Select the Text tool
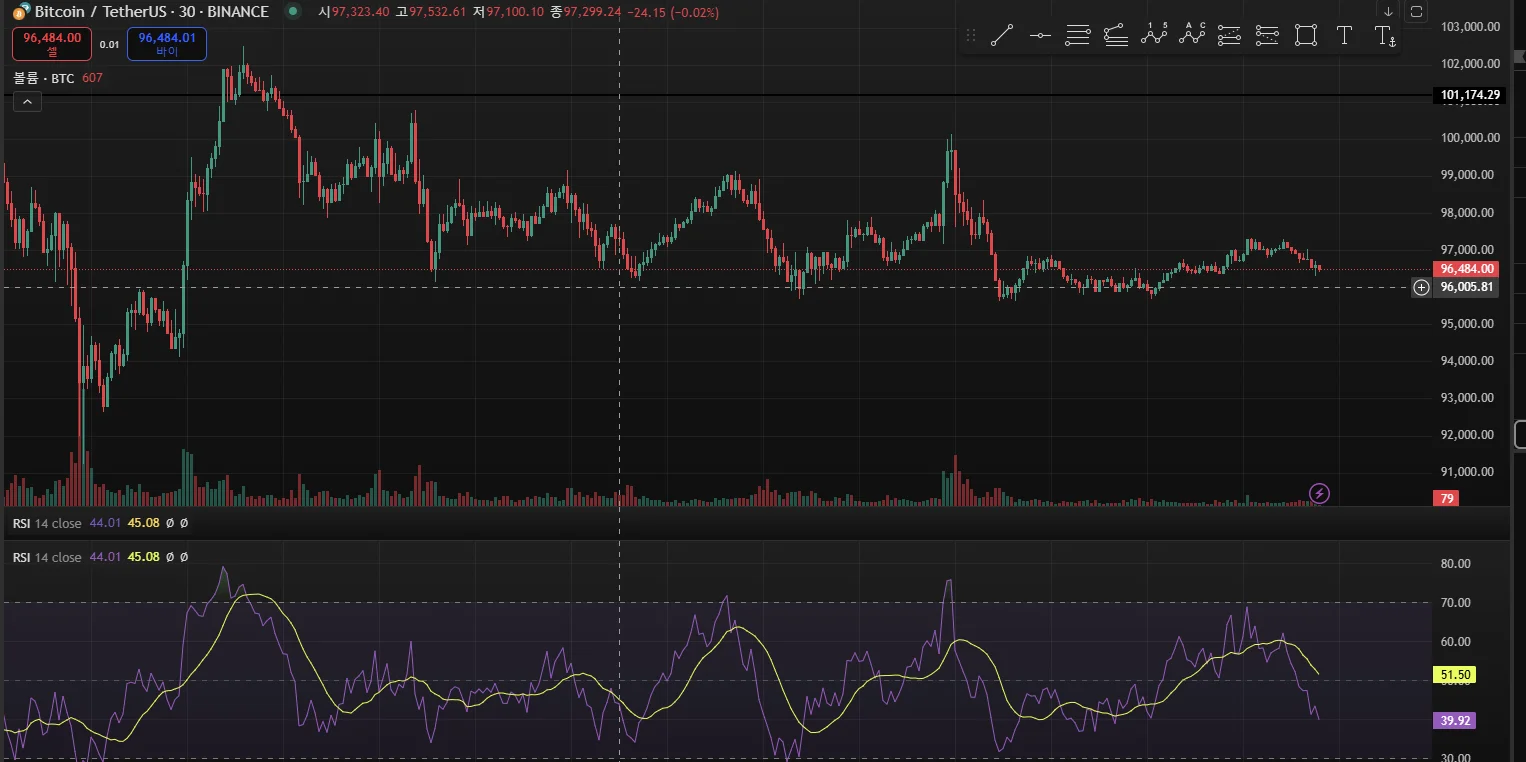 click(x=1344, y=36)
